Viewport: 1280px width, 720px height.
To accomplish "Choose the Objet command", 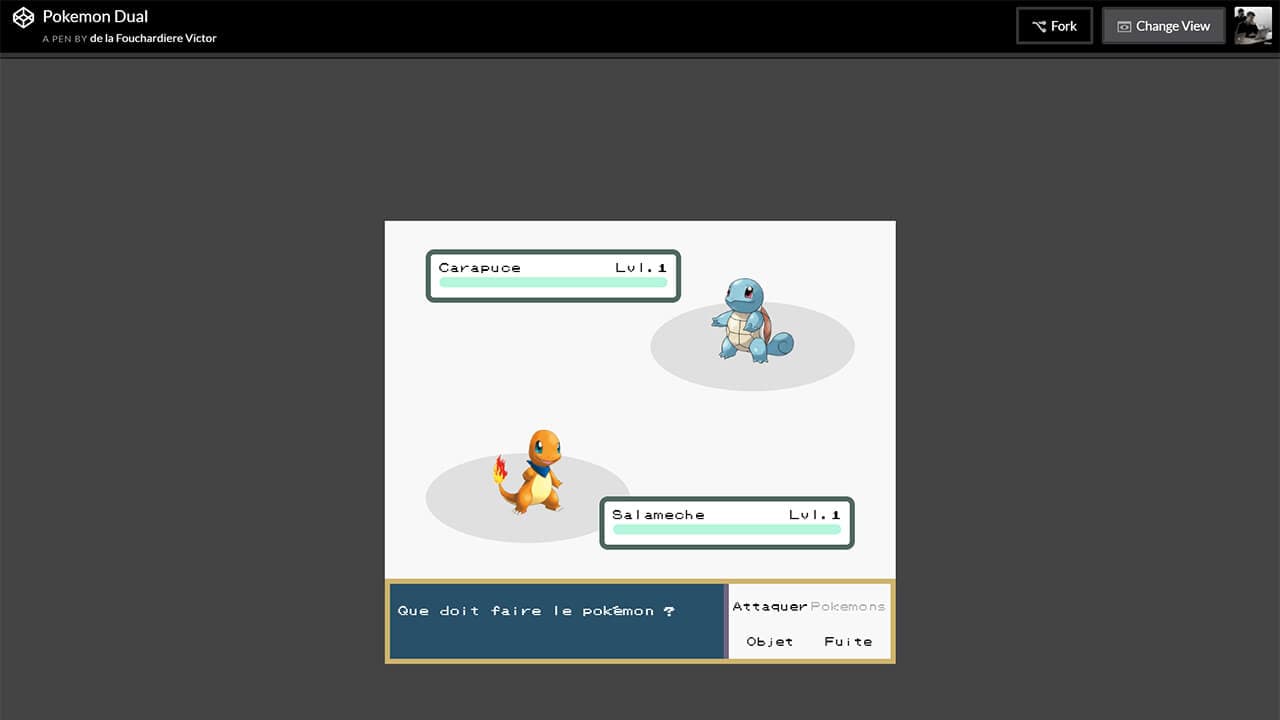I will pos(769,641).
